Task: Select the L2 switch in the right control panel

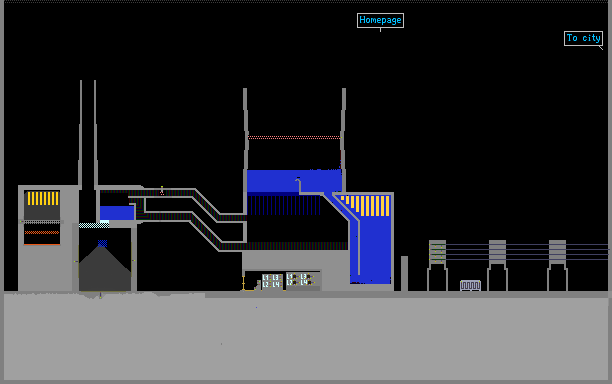Action: (292, 283)
